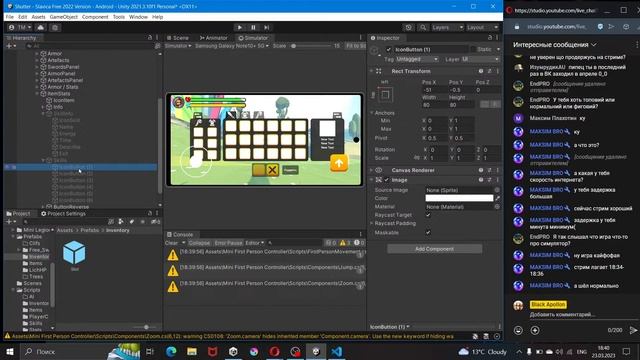Switch to the Animator tab

click(213, 38)
